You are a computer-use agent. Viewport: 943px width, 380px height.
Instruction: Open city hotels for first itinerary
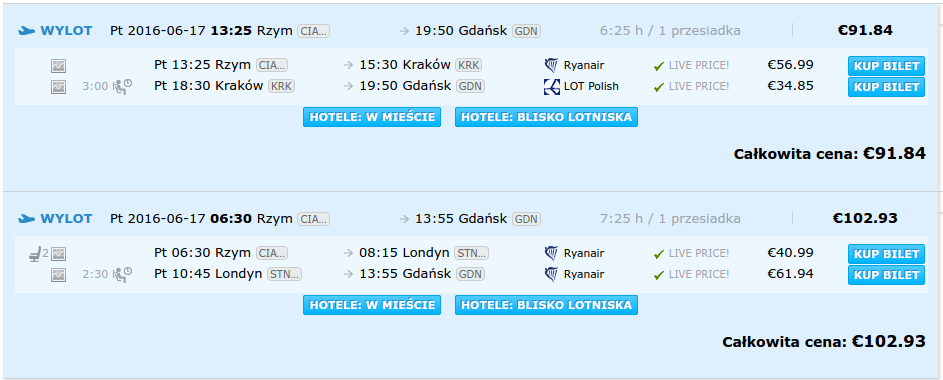(372, 117)
